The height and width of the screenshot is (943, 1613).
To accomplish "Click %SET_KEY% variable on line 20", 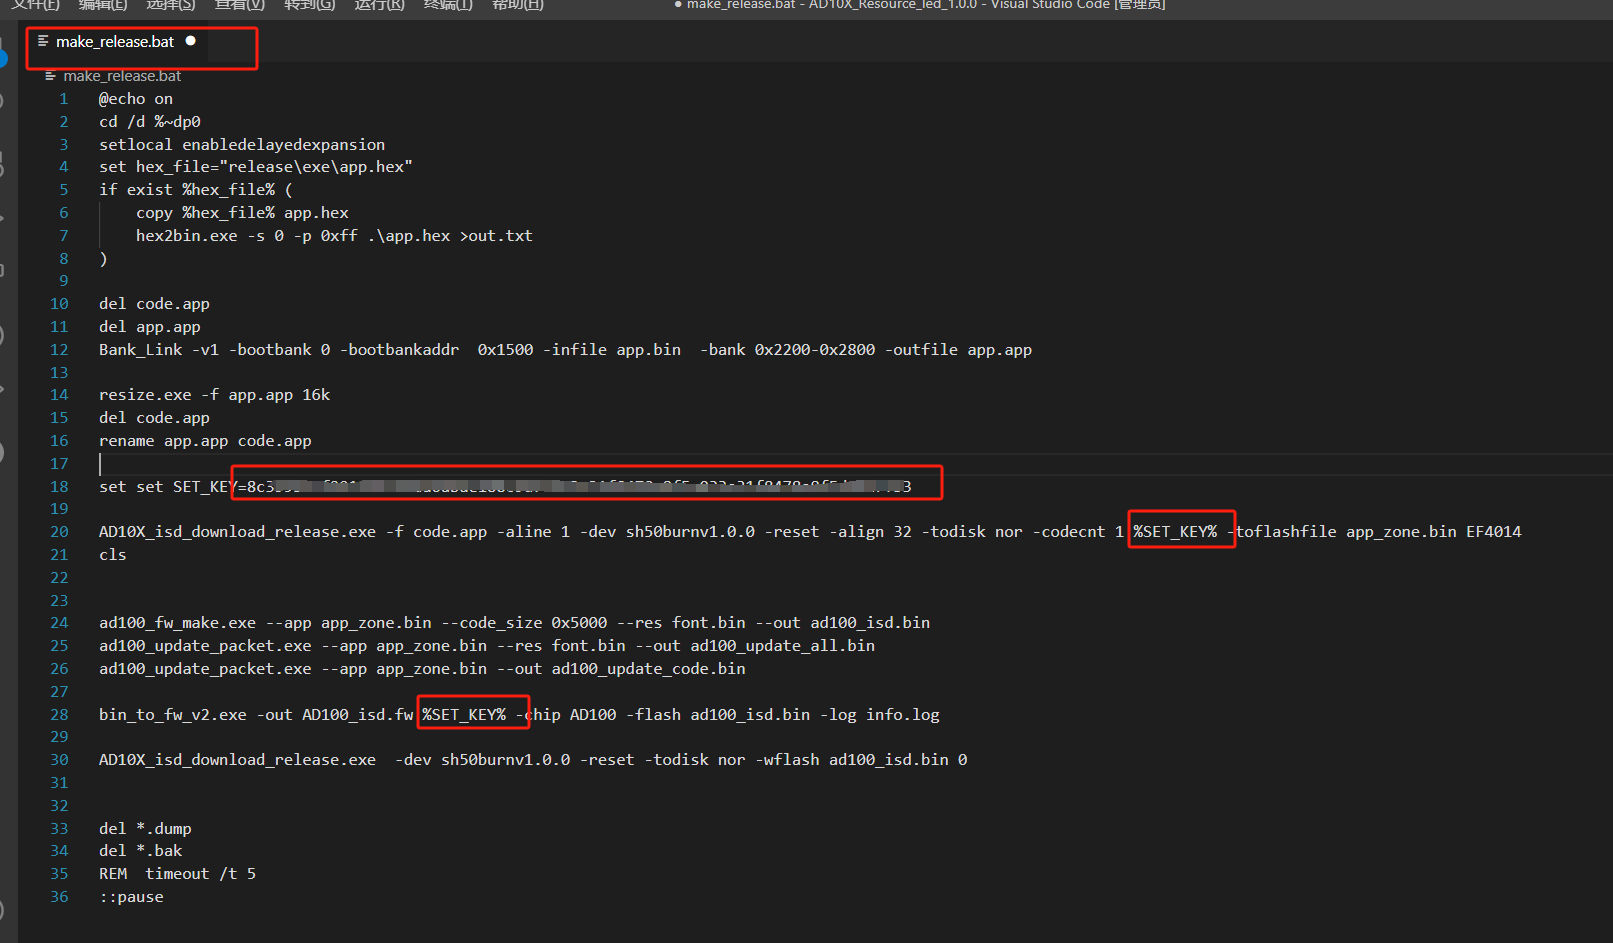I will pyautogui.click(x=1175, y=532).
